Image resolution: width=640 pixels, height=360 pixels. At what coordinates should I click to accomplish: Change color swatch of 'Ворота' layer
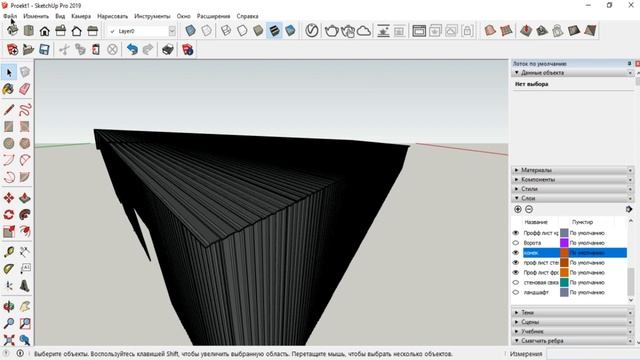564,243
